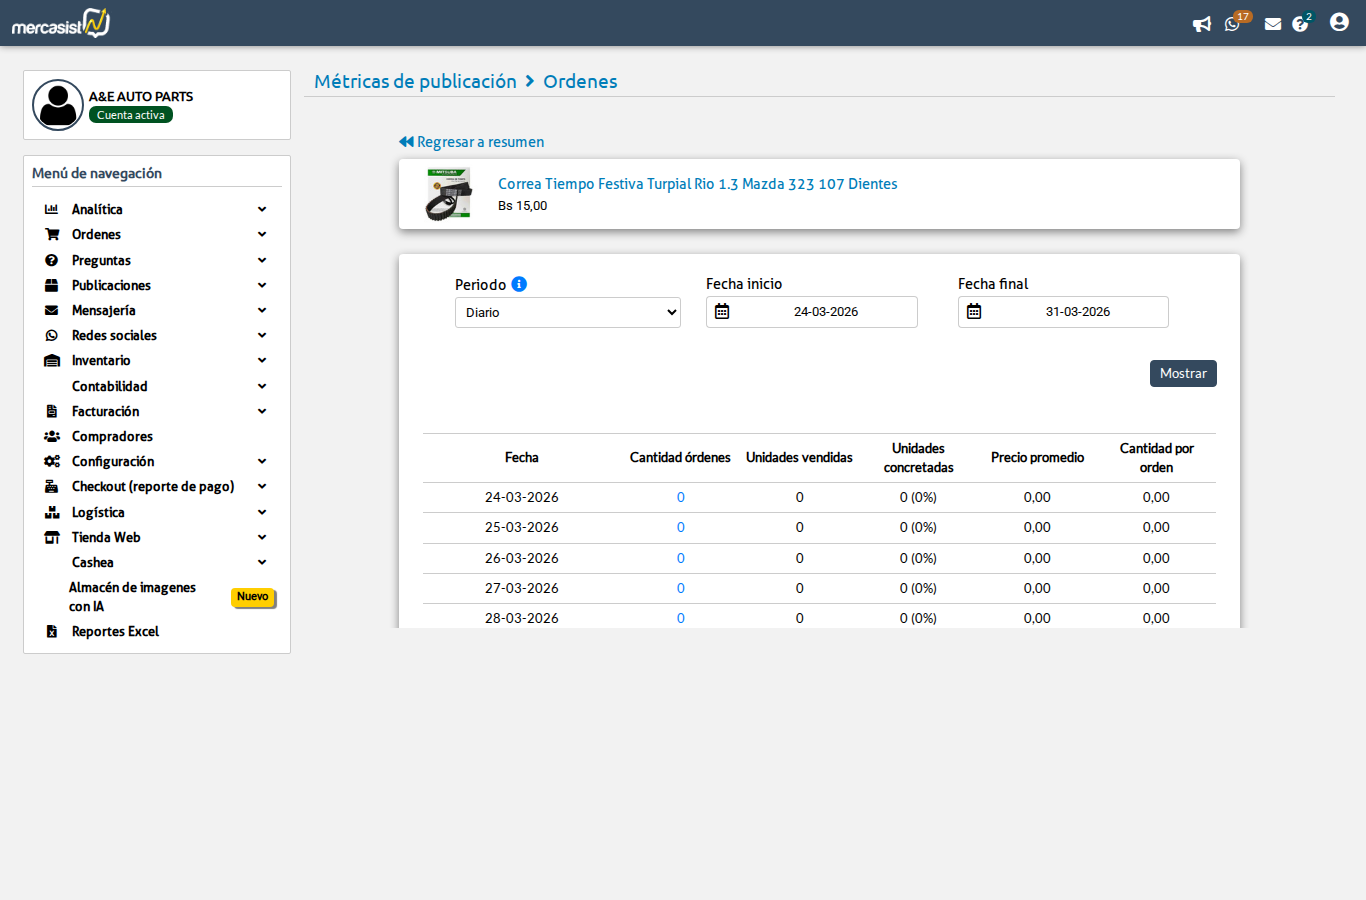Click the Checkout cash register icon
Screen dimensions: 1366x900
[52, 486]
